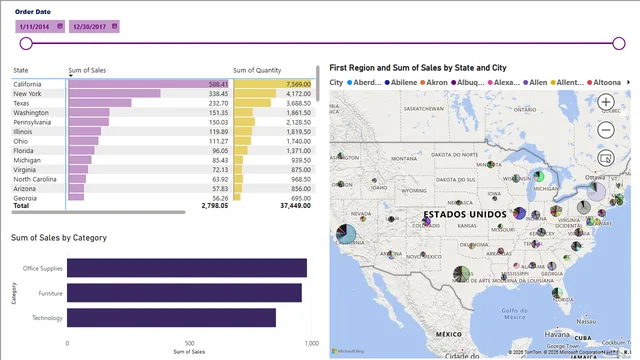Edit the 12/30/2017 end date field

94,27
